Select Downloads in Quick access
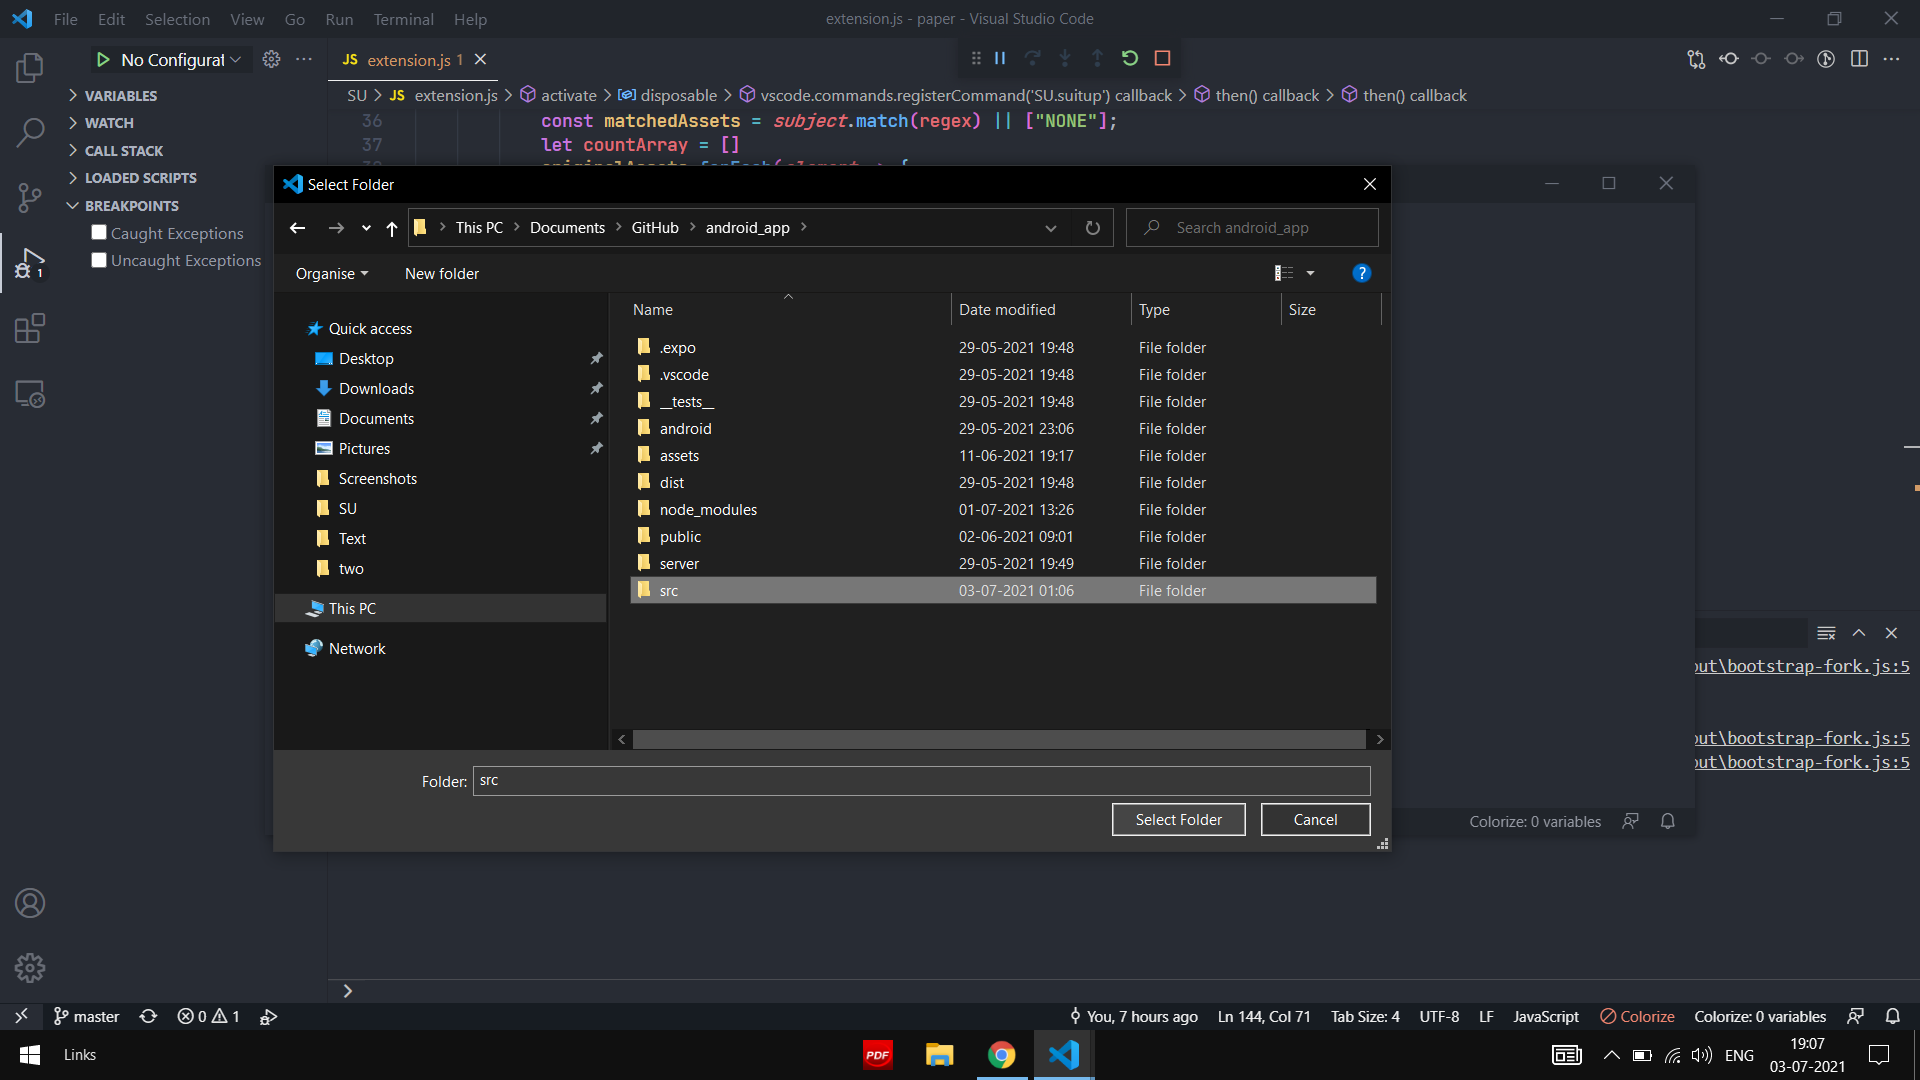Screen dimensions: 1920x1080 (376, 389)
